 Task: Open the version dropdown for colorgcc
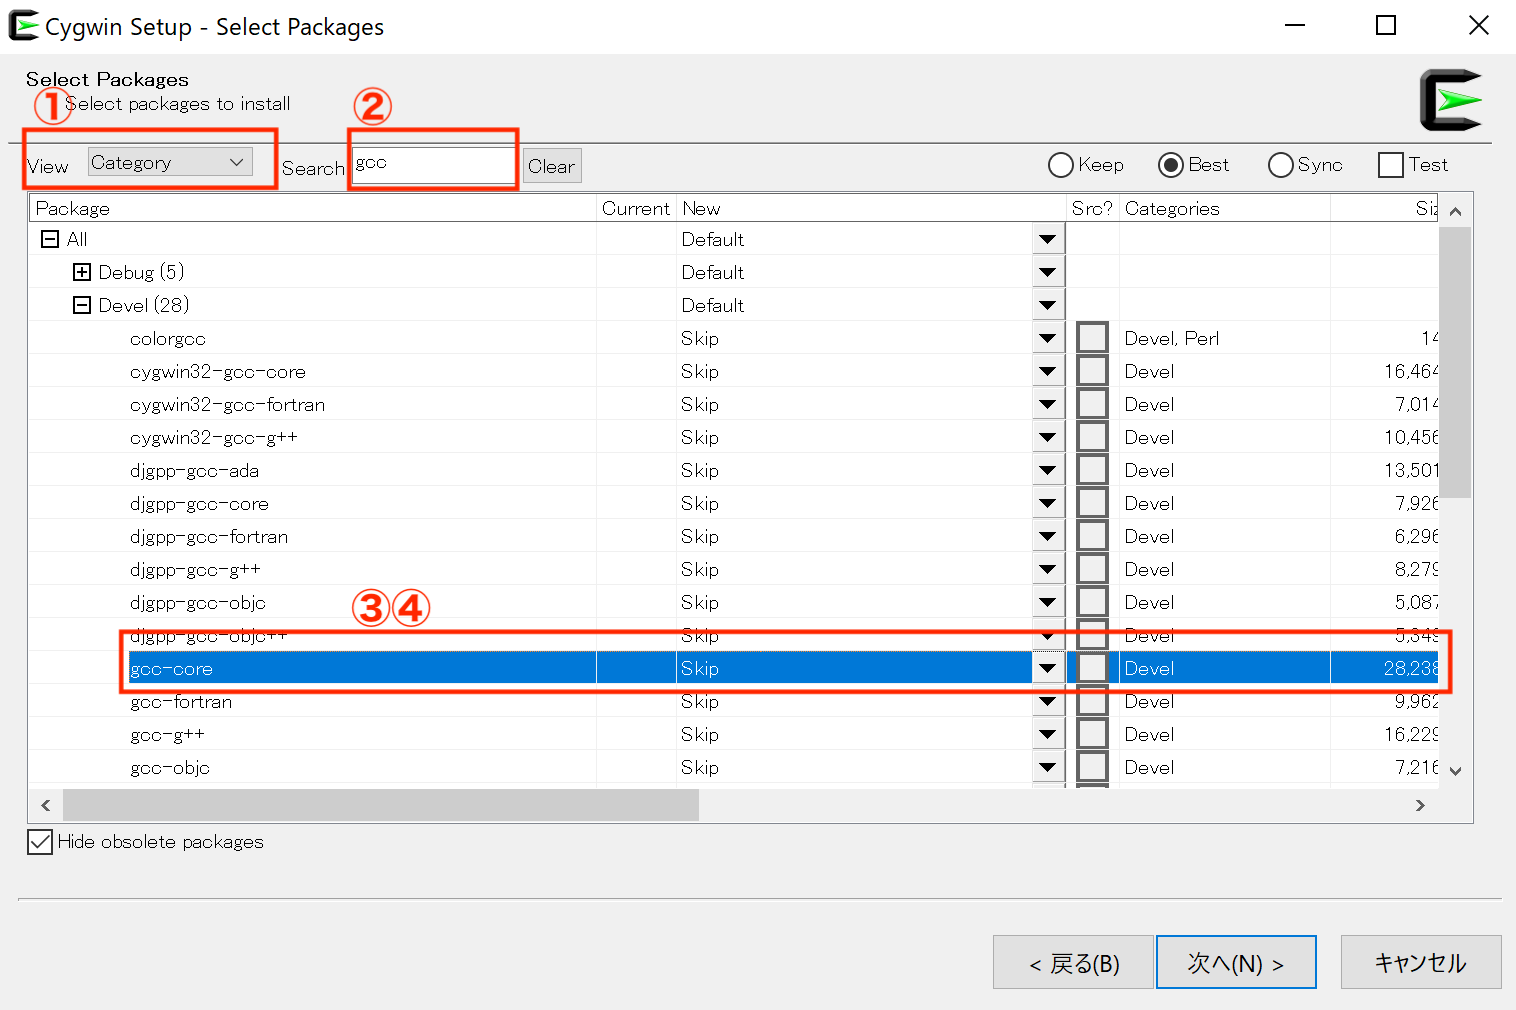(x=1047, y=338)
